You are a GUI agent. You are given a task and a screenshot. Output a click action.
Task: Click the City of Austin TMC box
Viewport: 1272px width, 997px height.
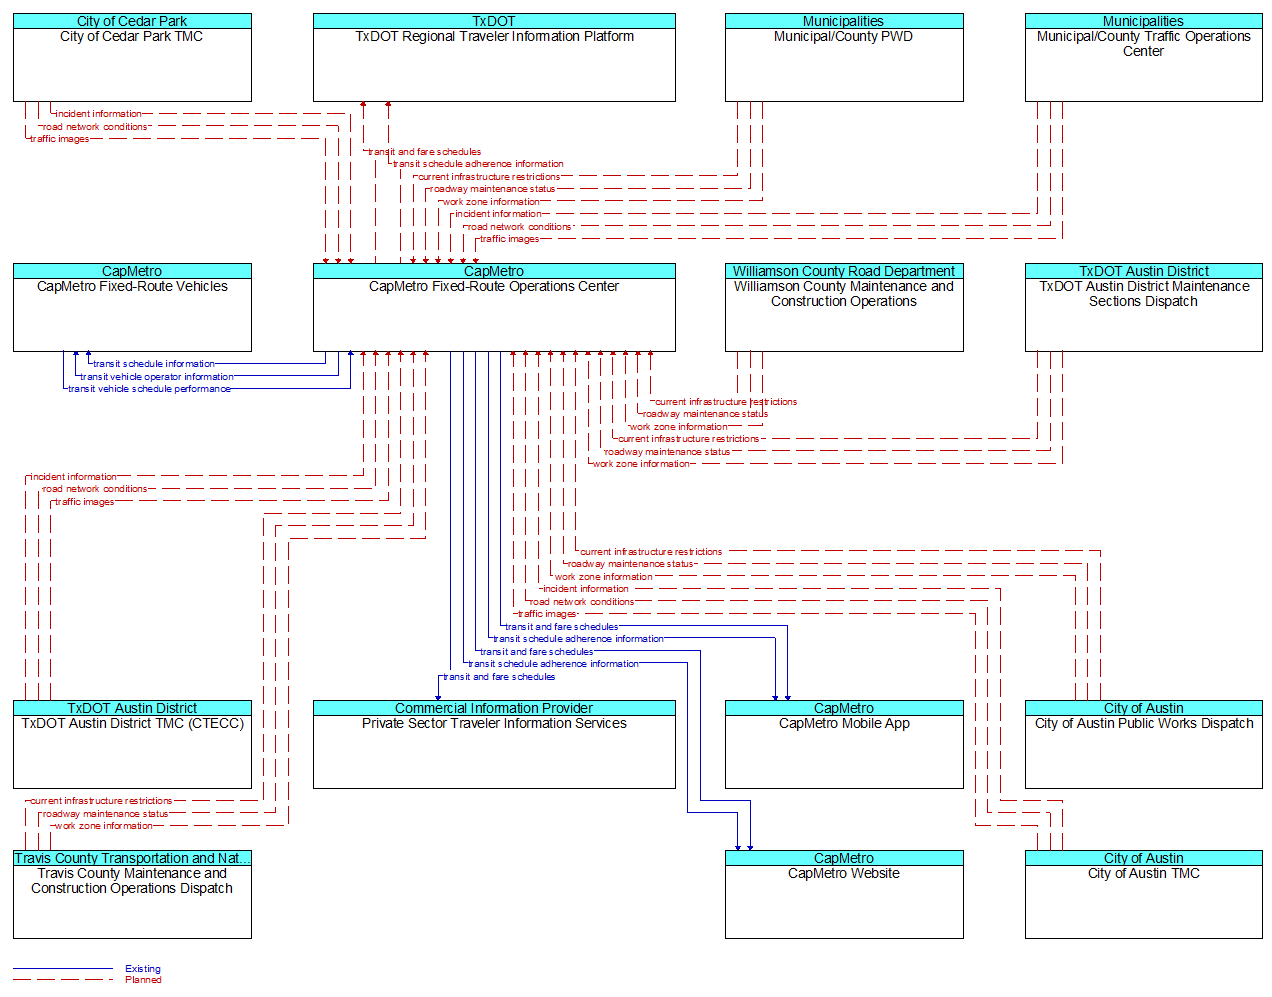(x=1143, y=894)
